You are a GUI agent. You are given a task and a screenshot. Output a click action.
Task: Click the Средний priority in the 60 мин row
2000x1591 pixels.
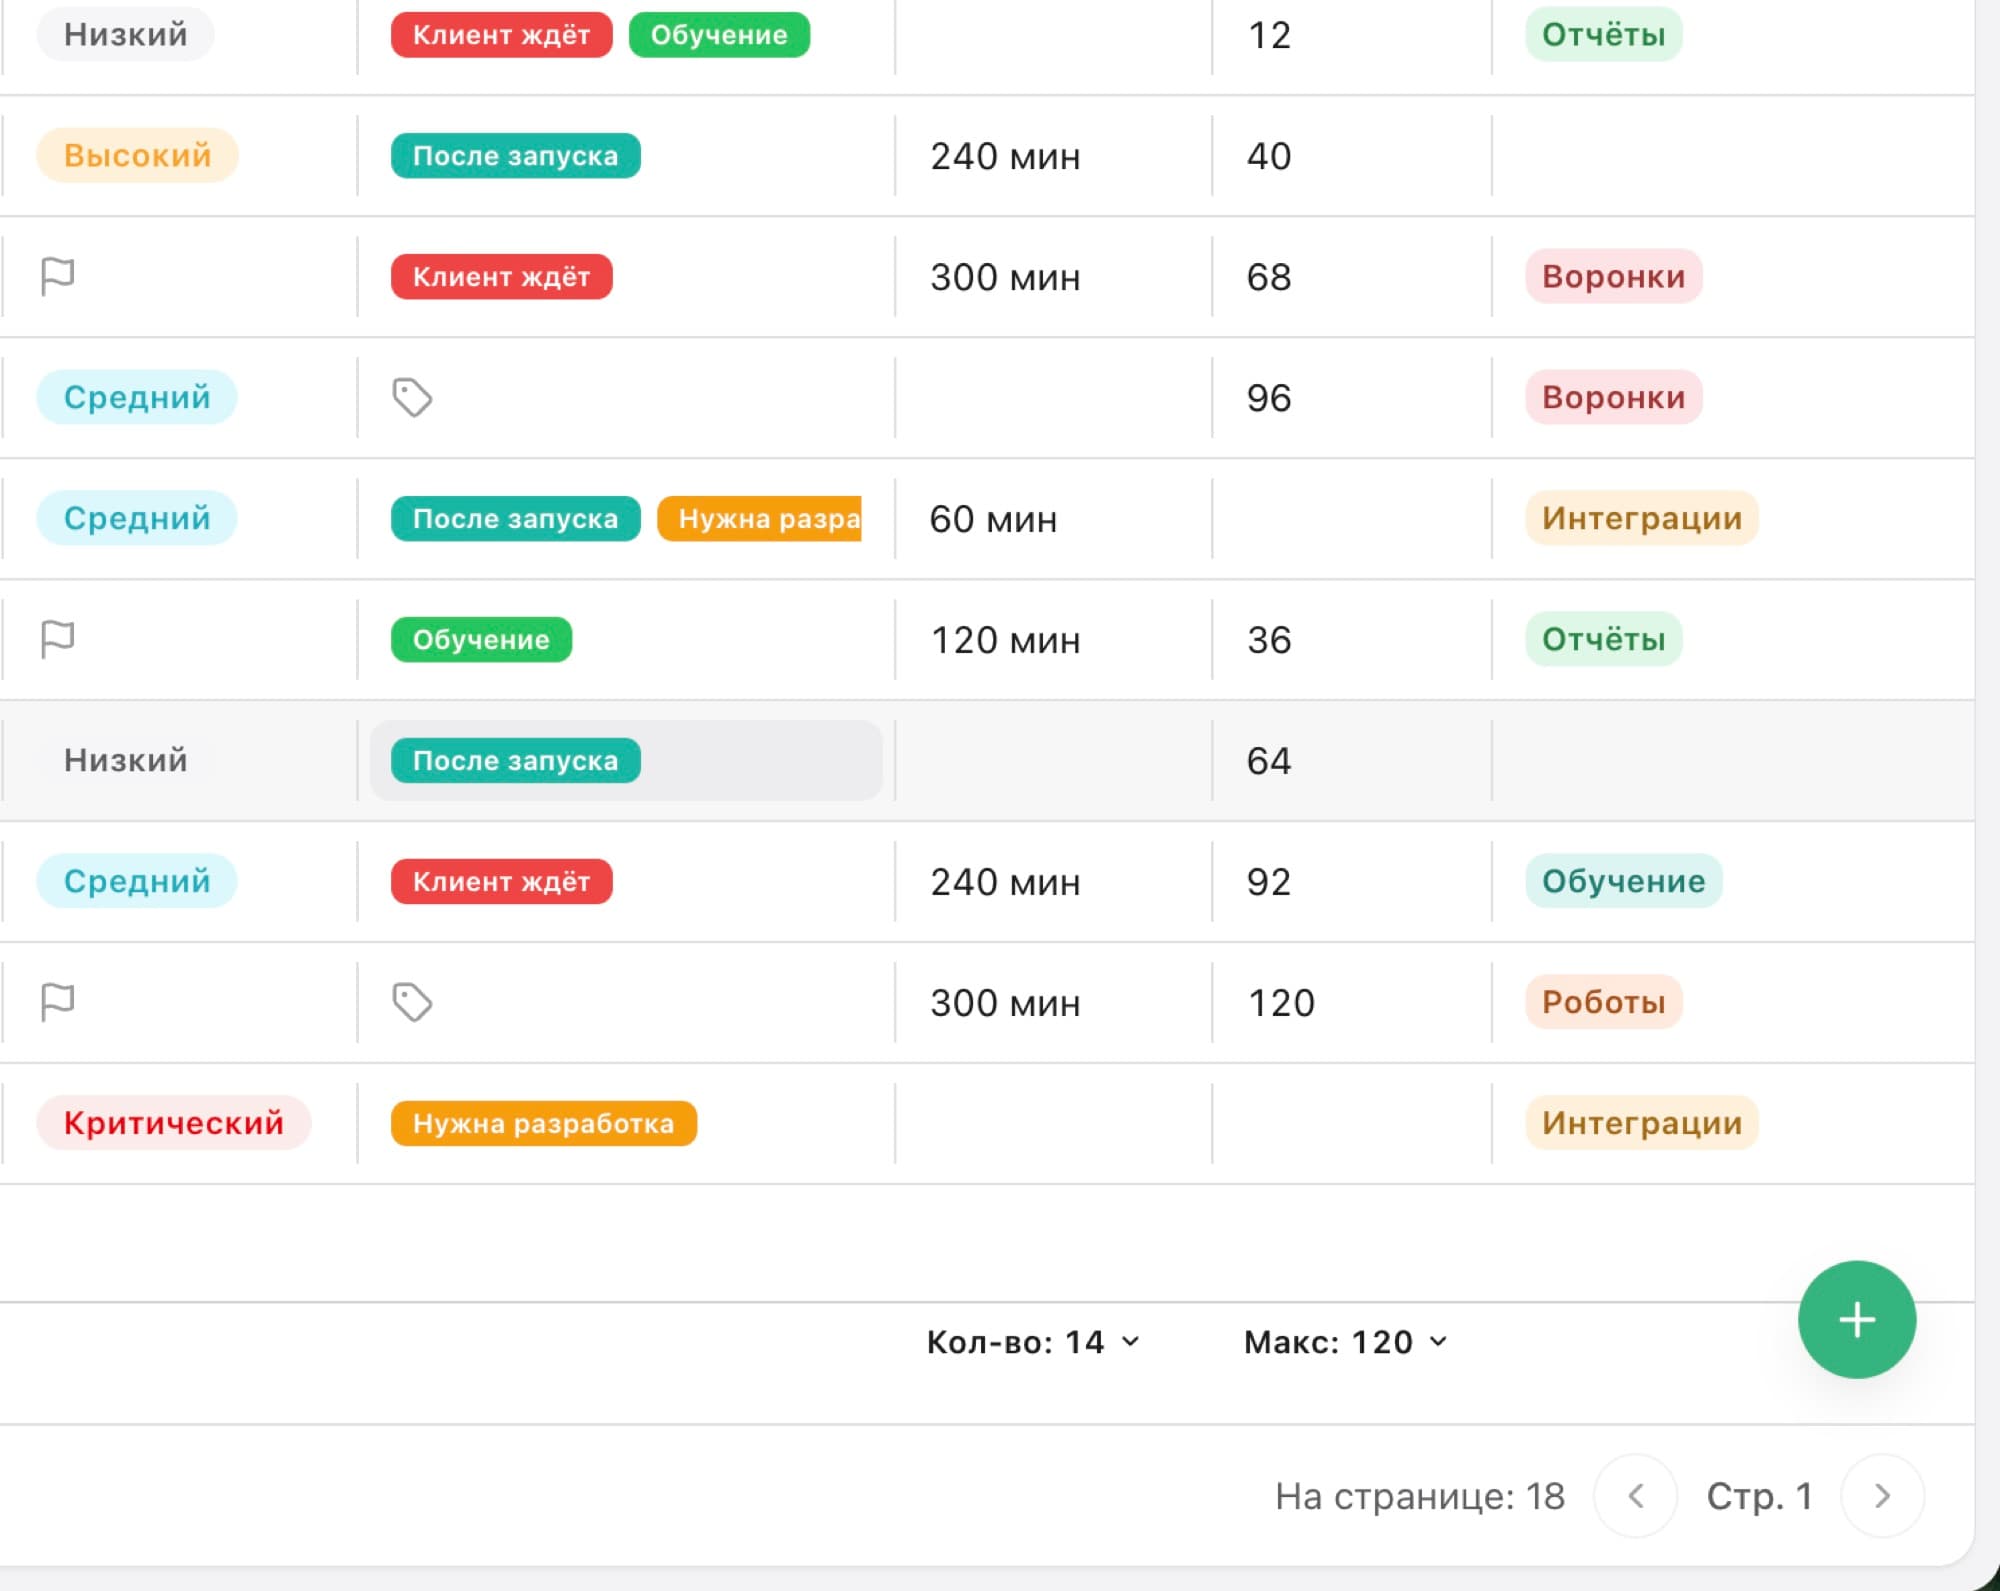[137, 518]
